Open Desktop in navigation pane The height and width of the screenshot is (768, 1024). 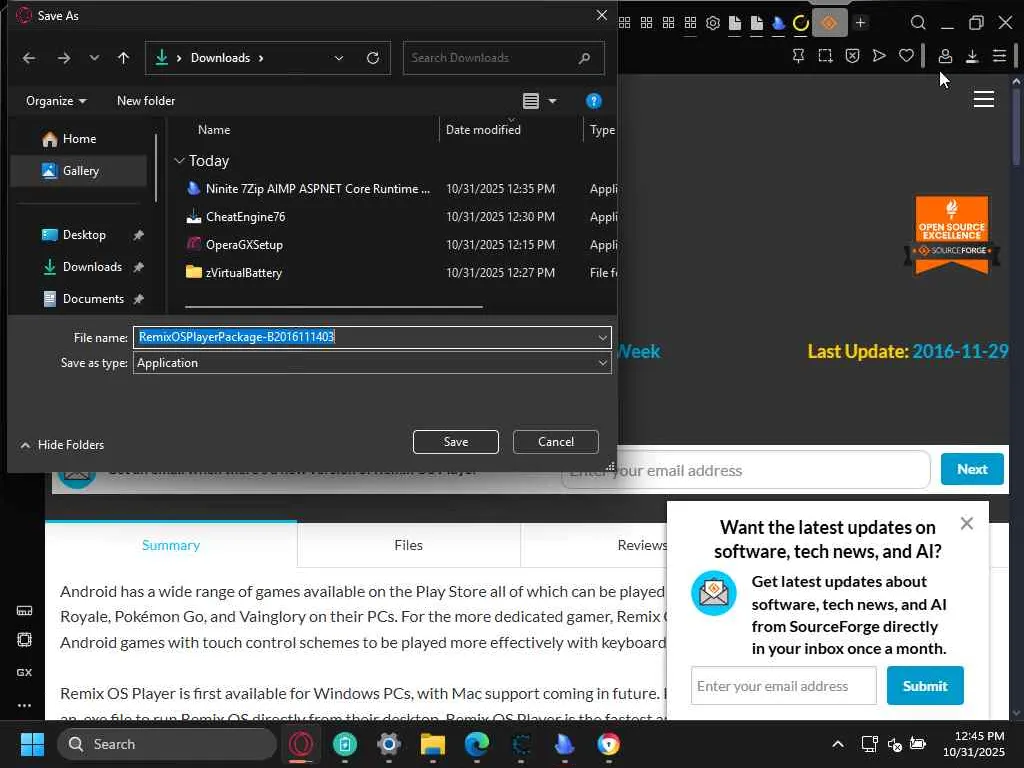point(84,235)
